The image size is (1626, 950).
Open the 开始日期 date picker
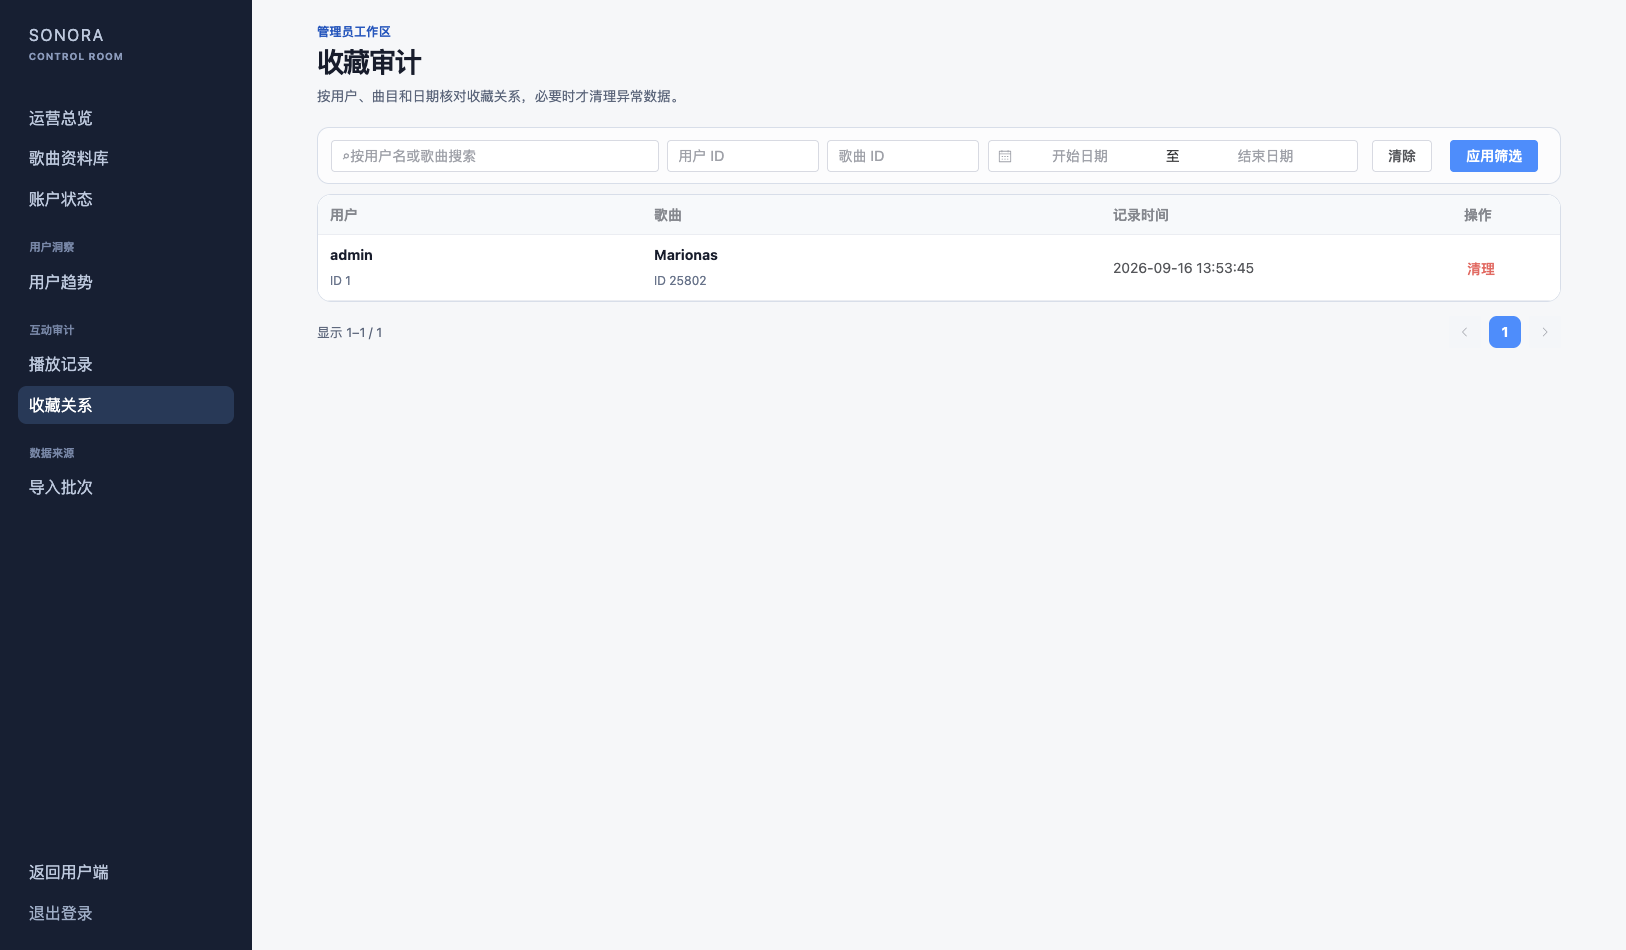[x=1080, y=156]
